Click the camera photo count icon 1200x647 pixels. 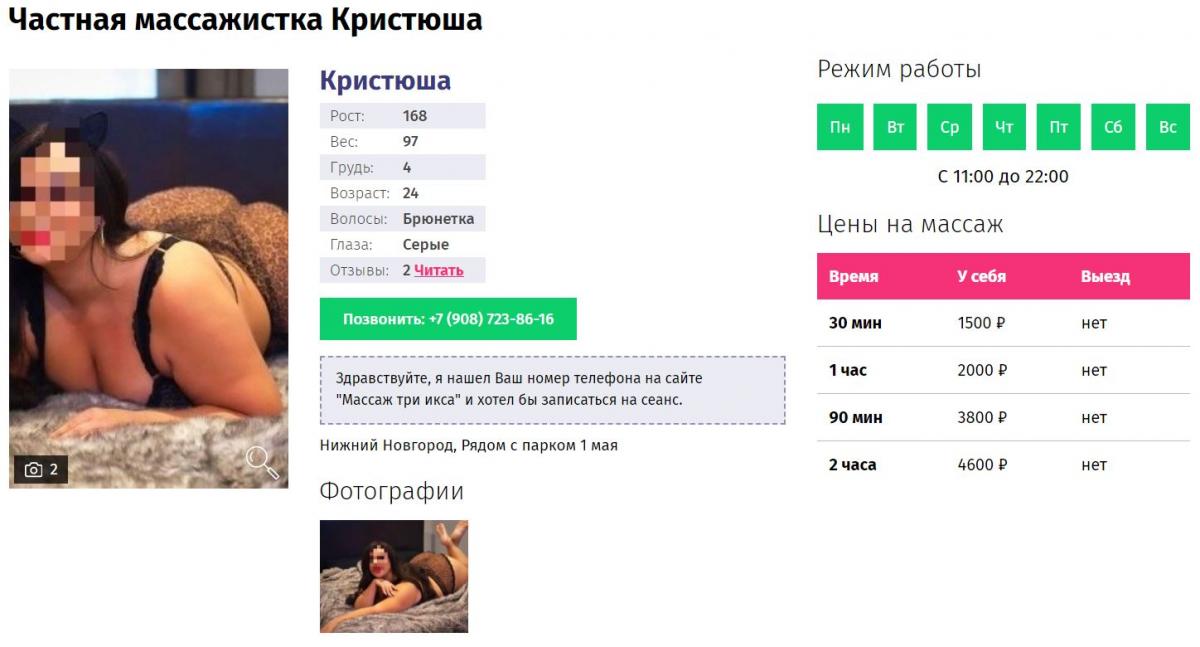[34, 470]
